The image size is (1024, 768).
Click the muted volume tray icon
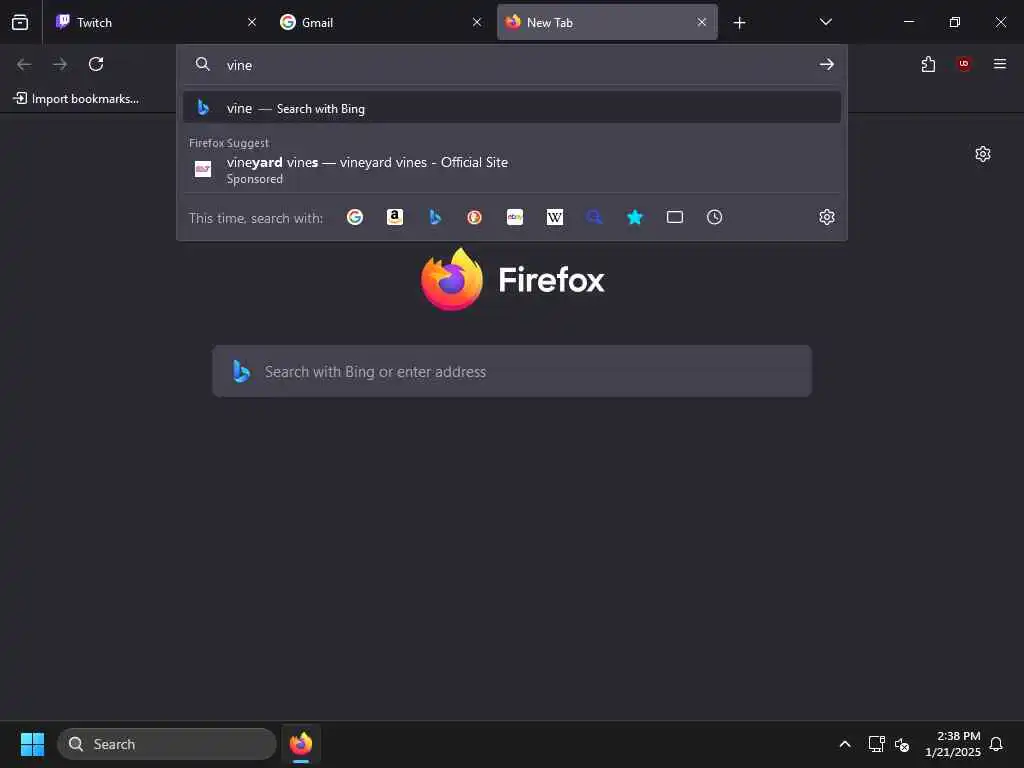(902, 744)
